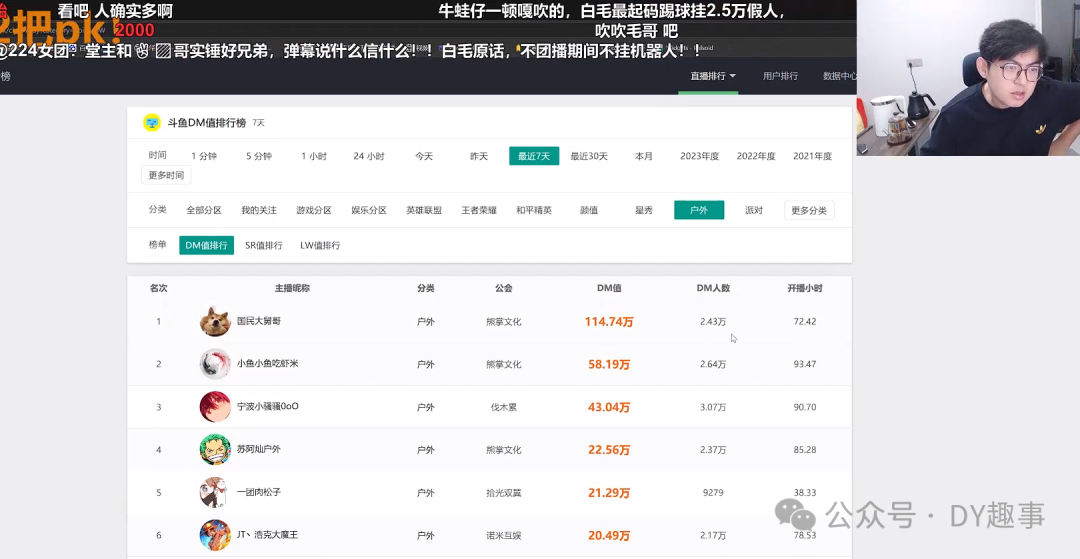The width and height of the screenshot is (1080, 559).
Task: Open 宁波小骚骚0oO's red-haired avatar
Action: tap(215, 407)
